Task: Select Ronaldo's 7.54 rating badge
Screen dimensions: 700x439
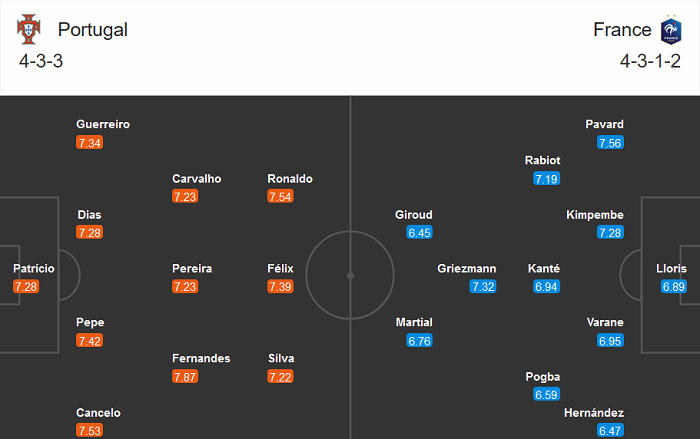Action: 281,197
